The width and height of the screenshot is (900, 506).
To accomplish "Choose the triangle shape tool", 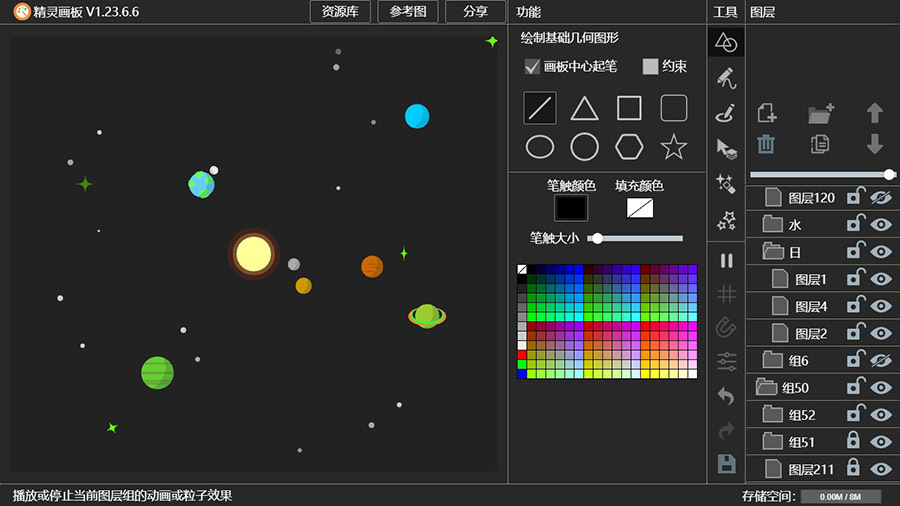I will (x=584, y=108).
